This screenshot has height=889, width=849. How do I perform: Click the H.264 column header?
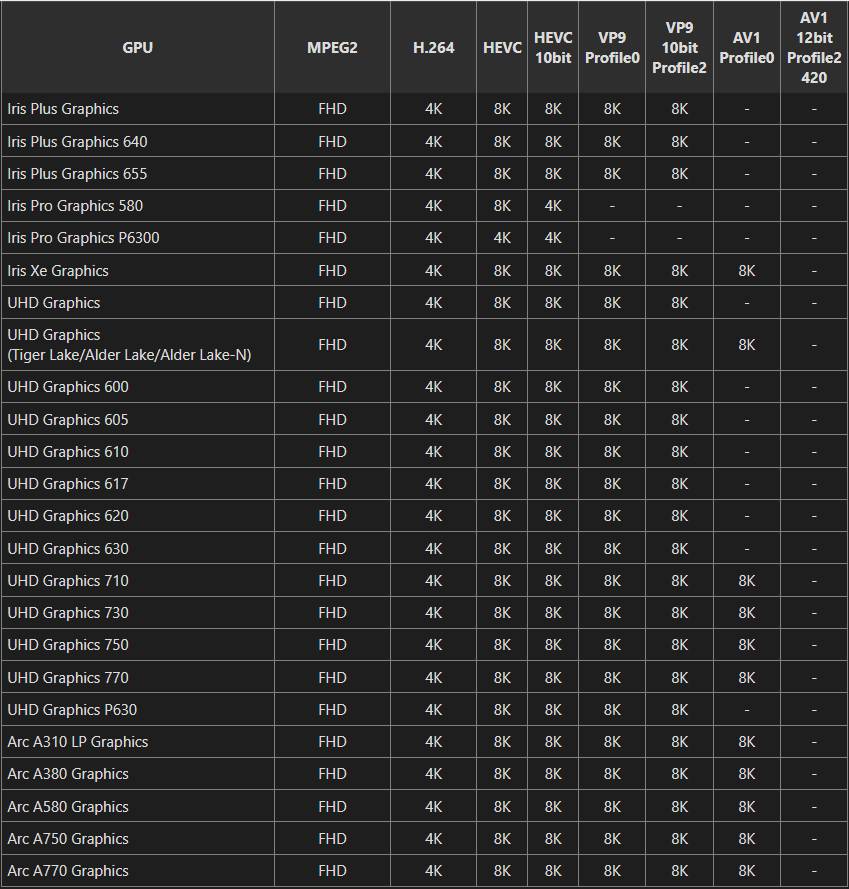(x=433, y=48)
